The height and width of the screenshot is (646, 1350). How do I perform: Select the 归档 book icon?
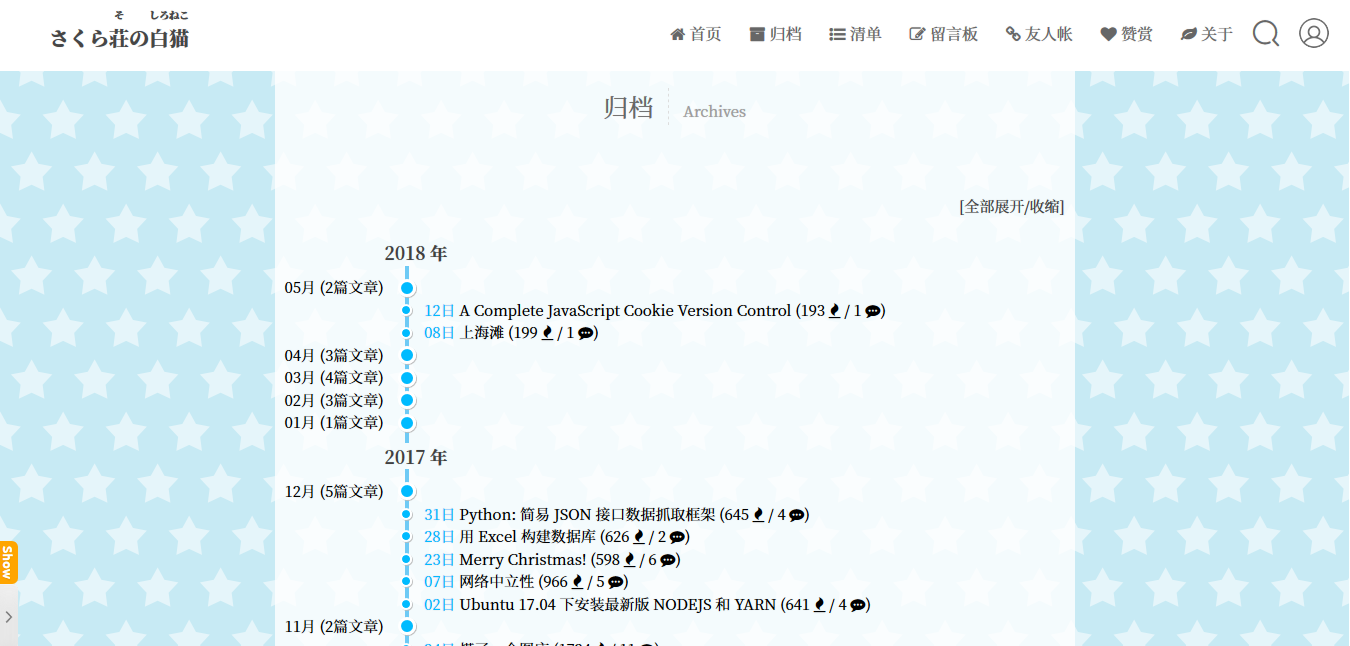757,33
